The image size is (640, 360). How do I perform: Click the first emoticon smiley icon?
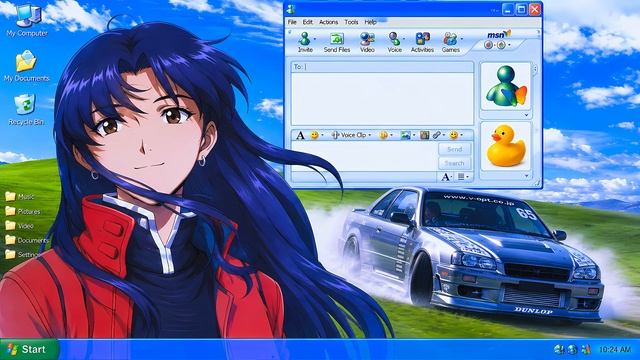[x=314, y=135]
